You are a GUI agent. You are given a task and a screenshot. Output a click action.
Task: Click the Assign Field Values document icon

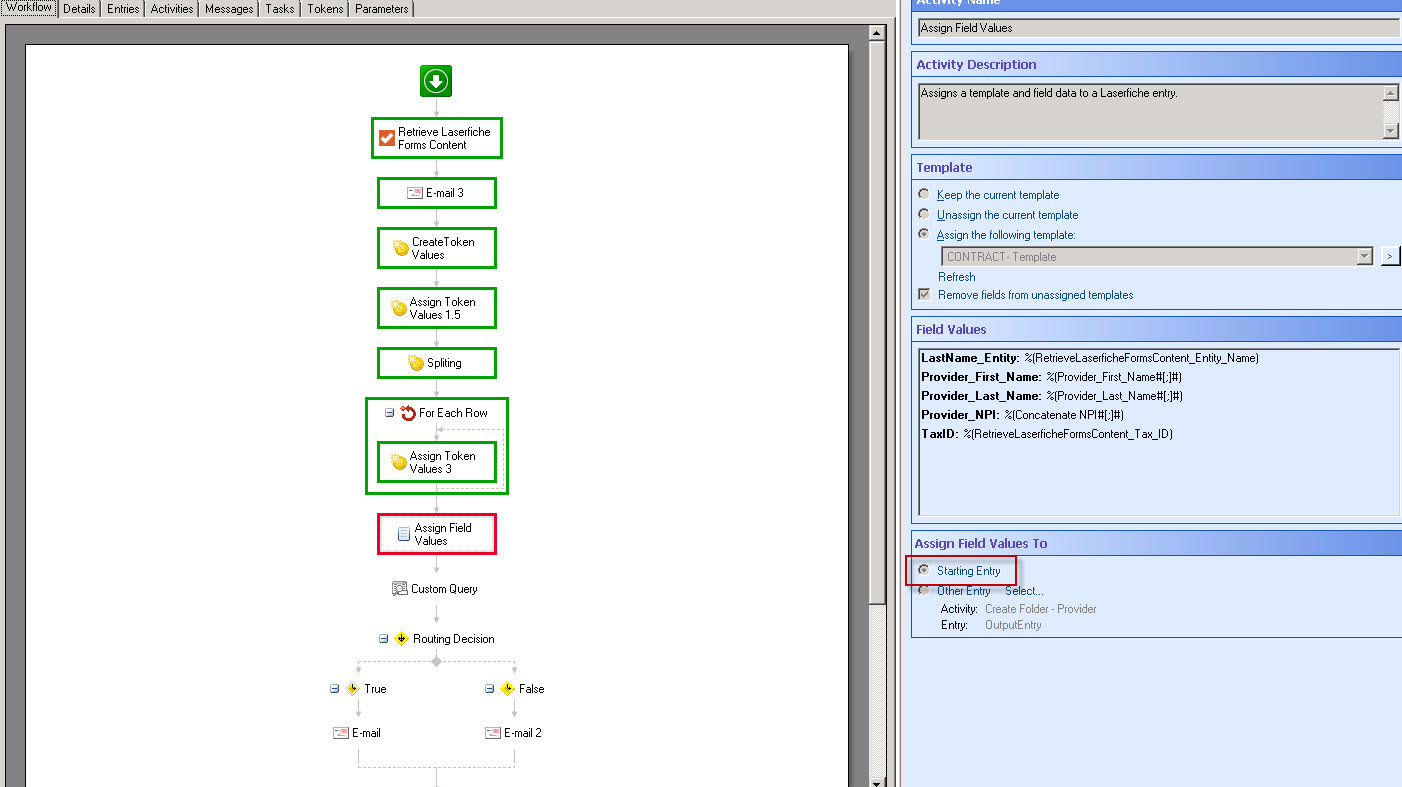(x=404, y=534)
